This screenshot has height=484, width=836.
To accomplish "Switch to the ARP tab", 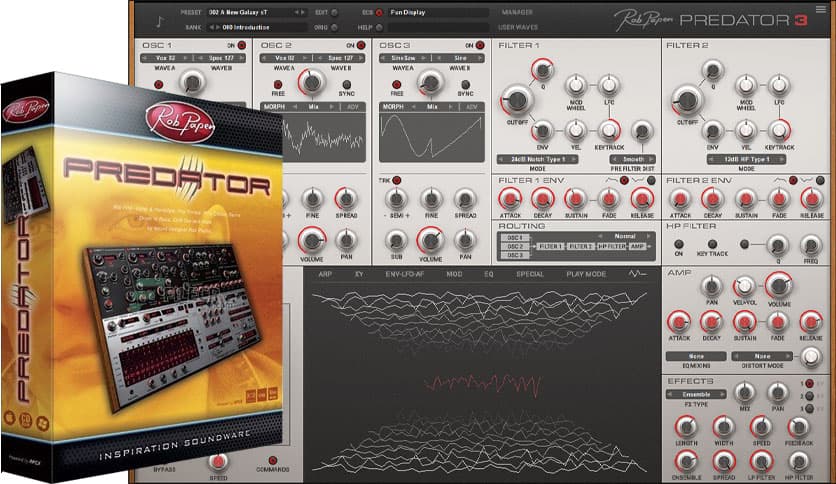I will point(325,274).
